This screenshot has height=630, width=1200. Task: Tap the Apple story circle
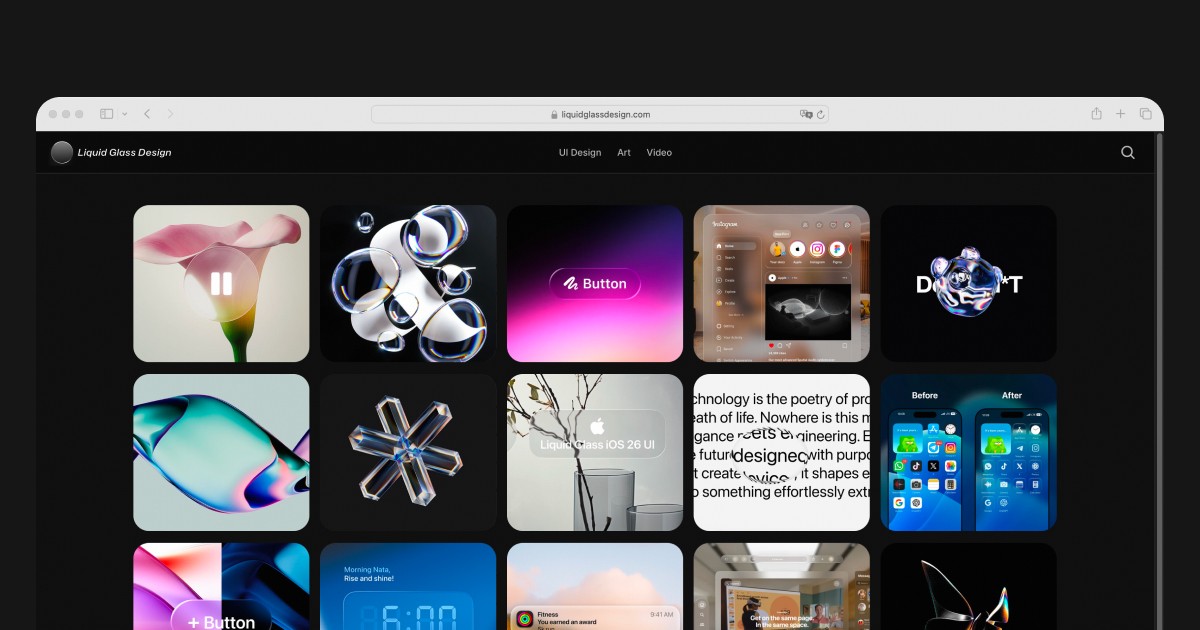click(x=797, y=250)
